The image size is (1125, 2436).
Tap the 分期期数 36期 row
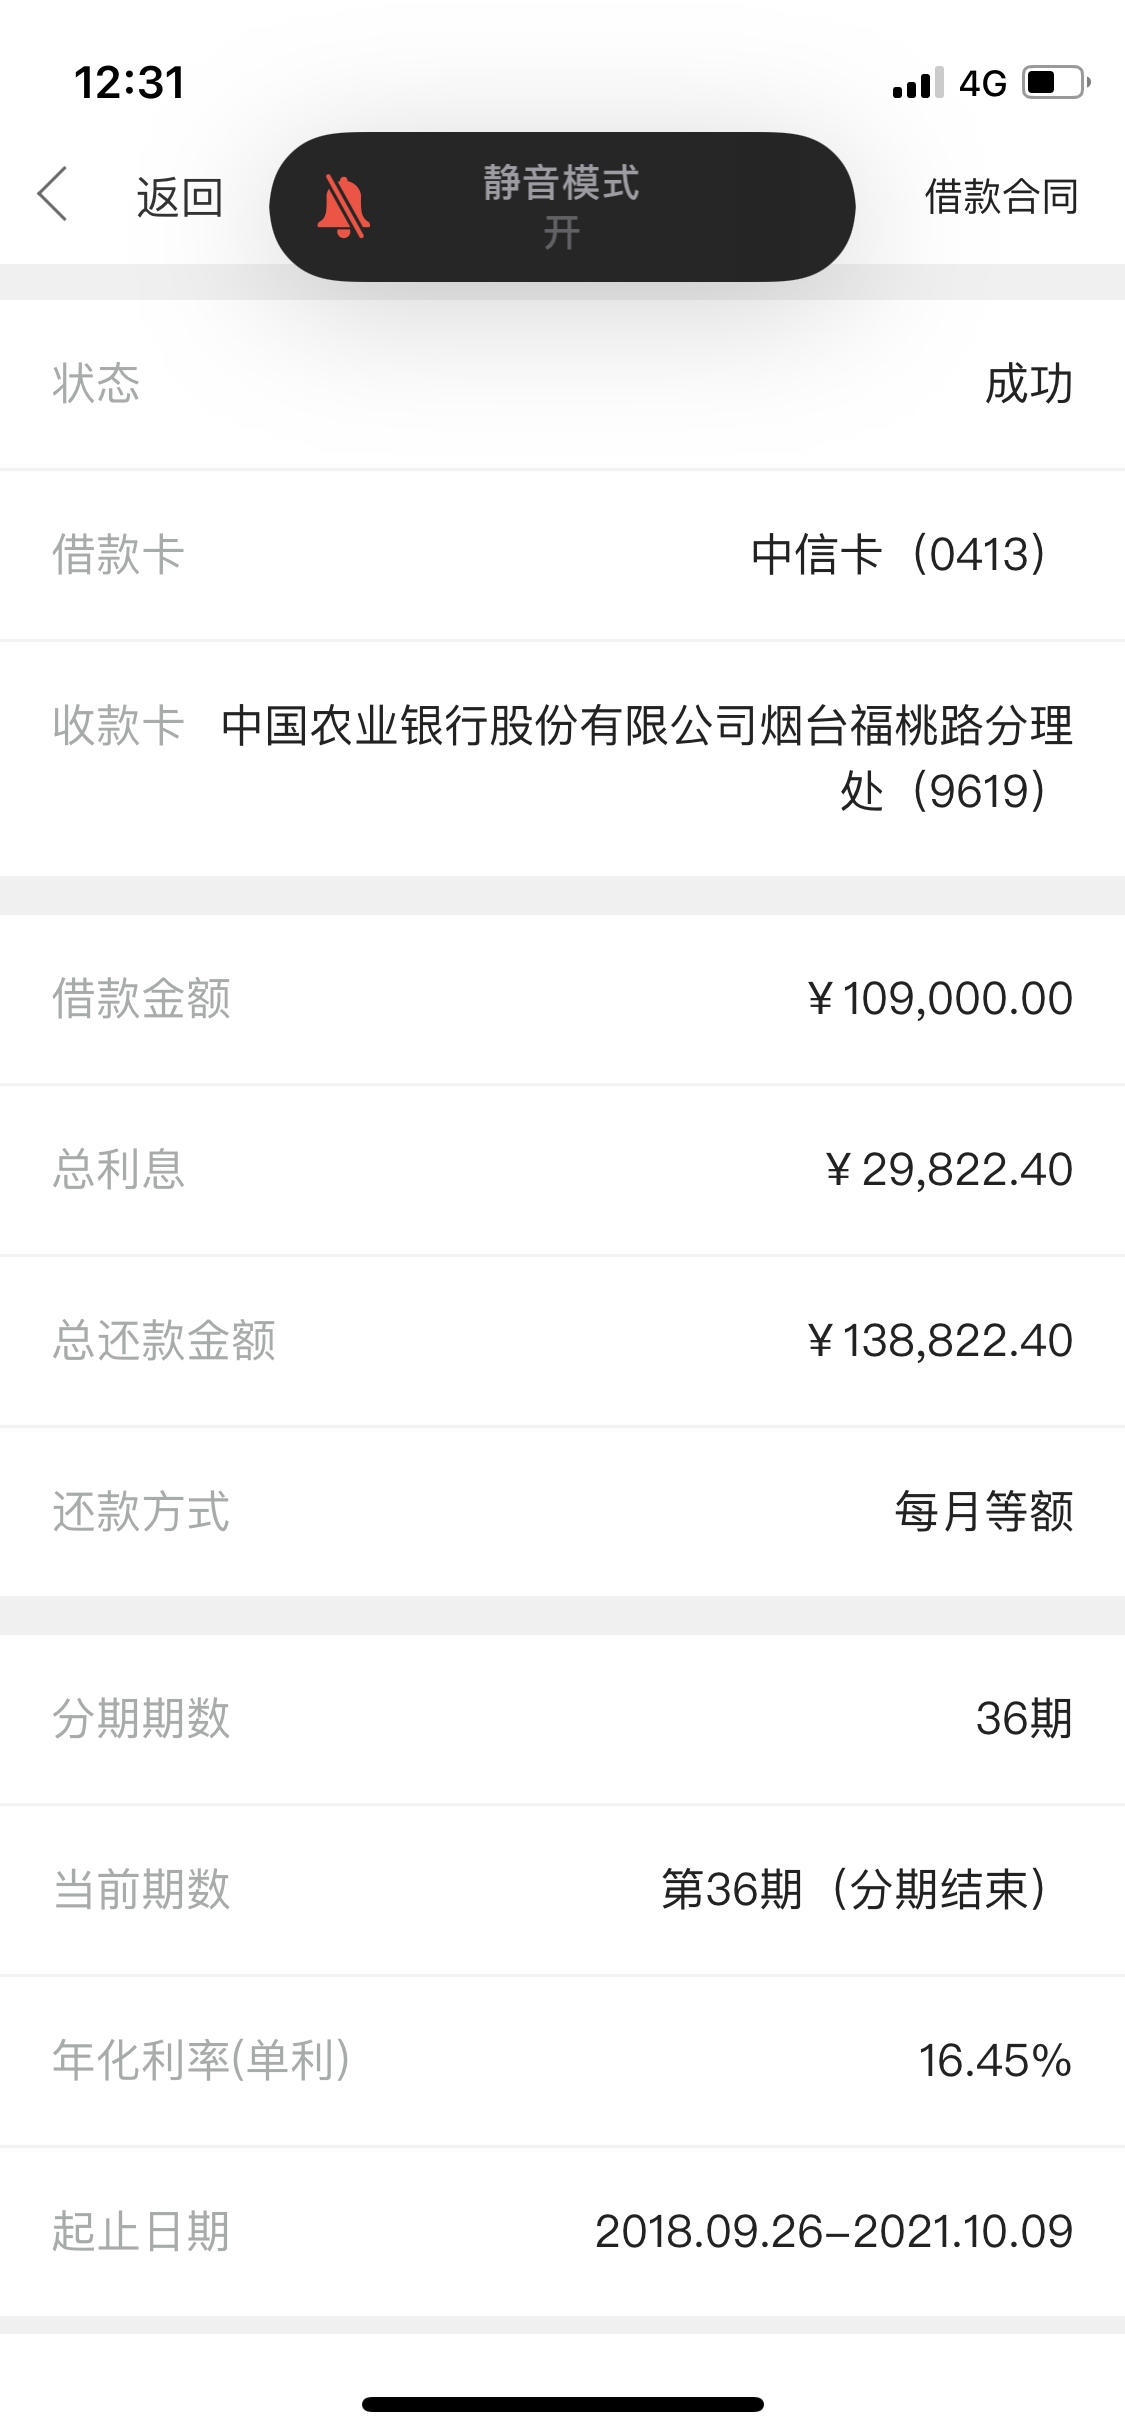[562, 1720]
